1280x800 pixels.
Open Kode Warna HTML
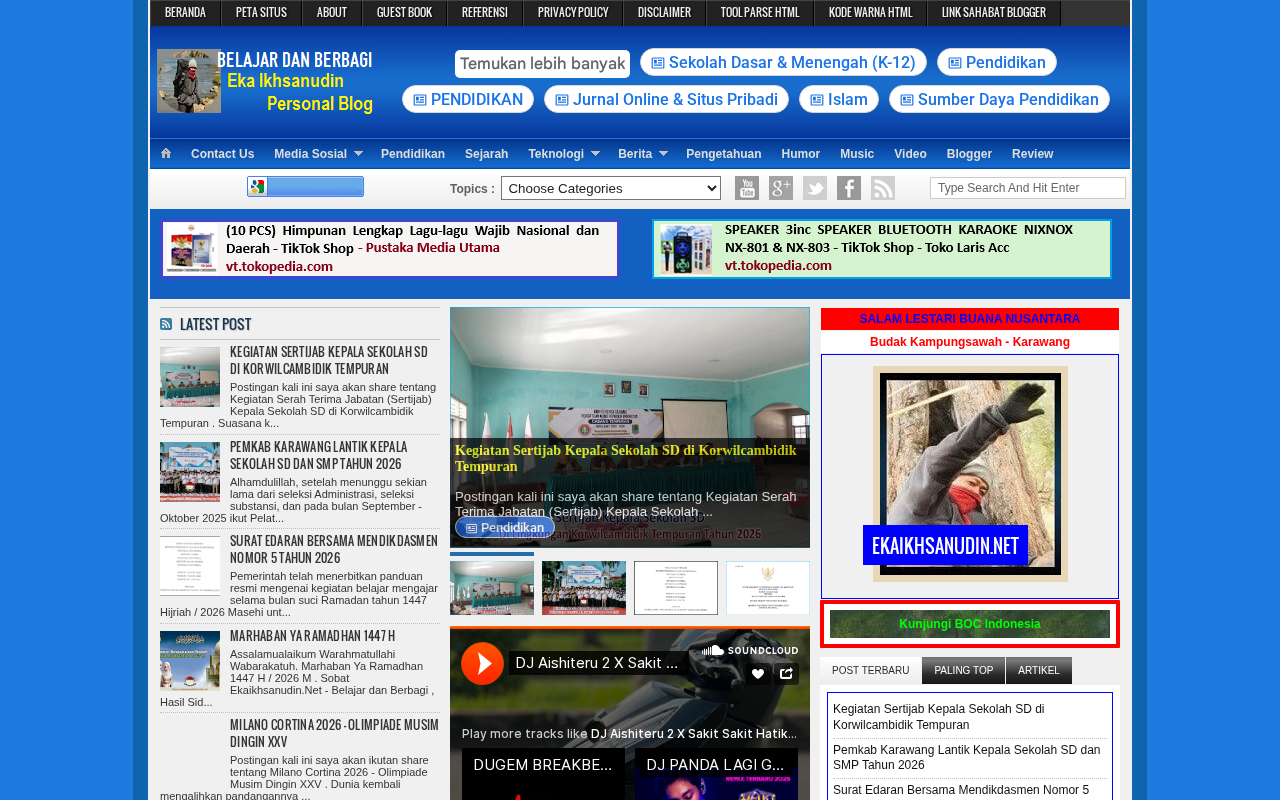click(871, 13)
